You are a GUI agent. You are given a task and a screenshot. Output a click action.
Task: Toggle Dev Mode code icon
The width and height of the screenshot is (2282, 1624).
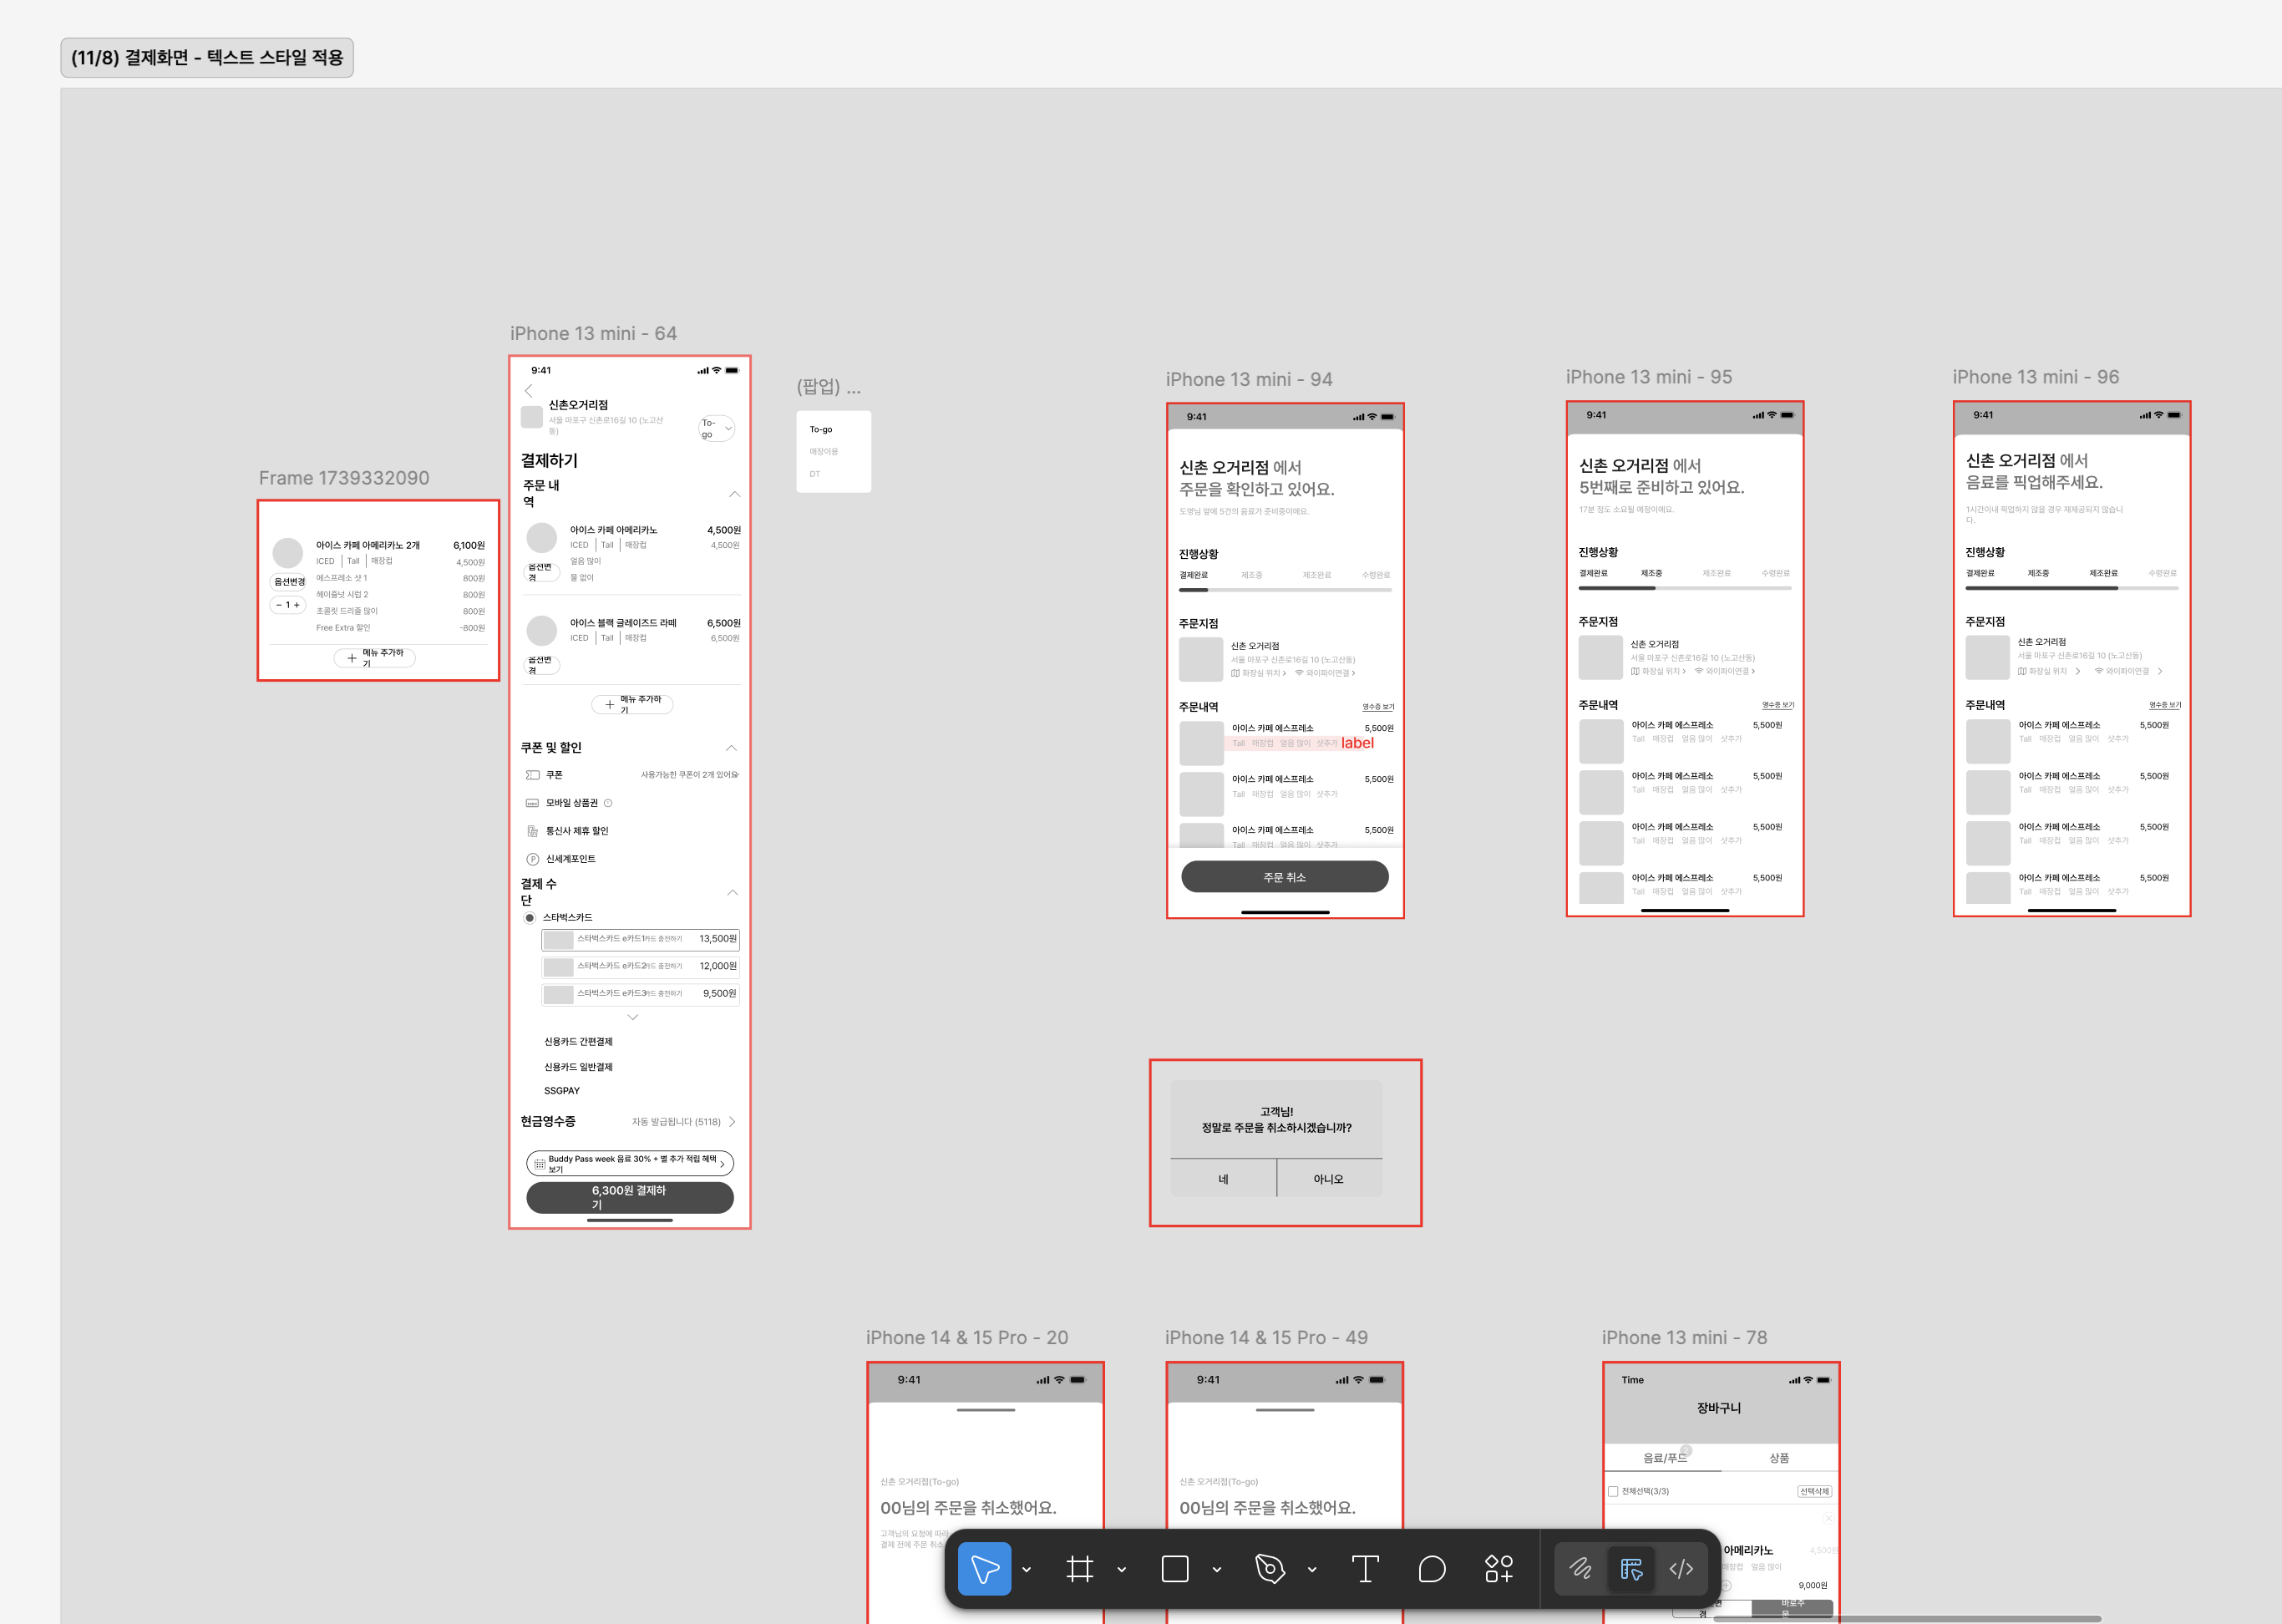pyautogui.click(x=1681, y=1569)
